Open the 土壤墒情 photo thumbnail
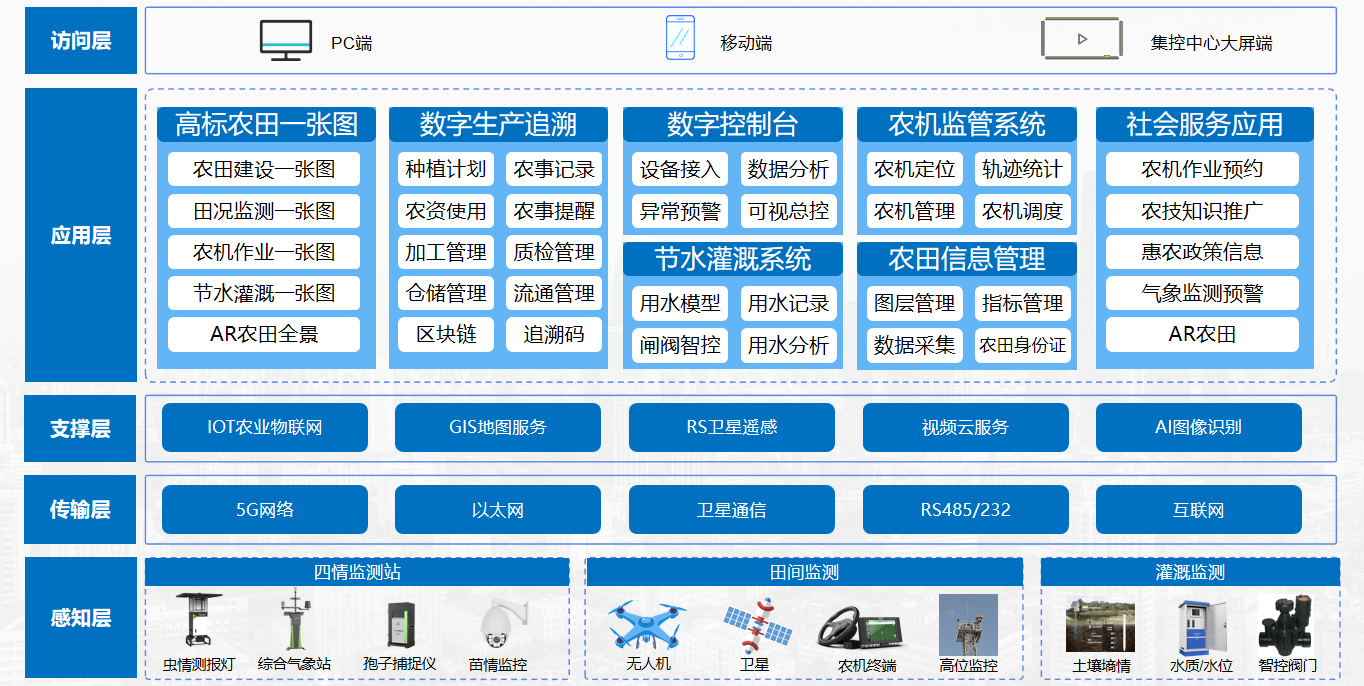Screen dimensions: 1364x686 click(1099, 625)
